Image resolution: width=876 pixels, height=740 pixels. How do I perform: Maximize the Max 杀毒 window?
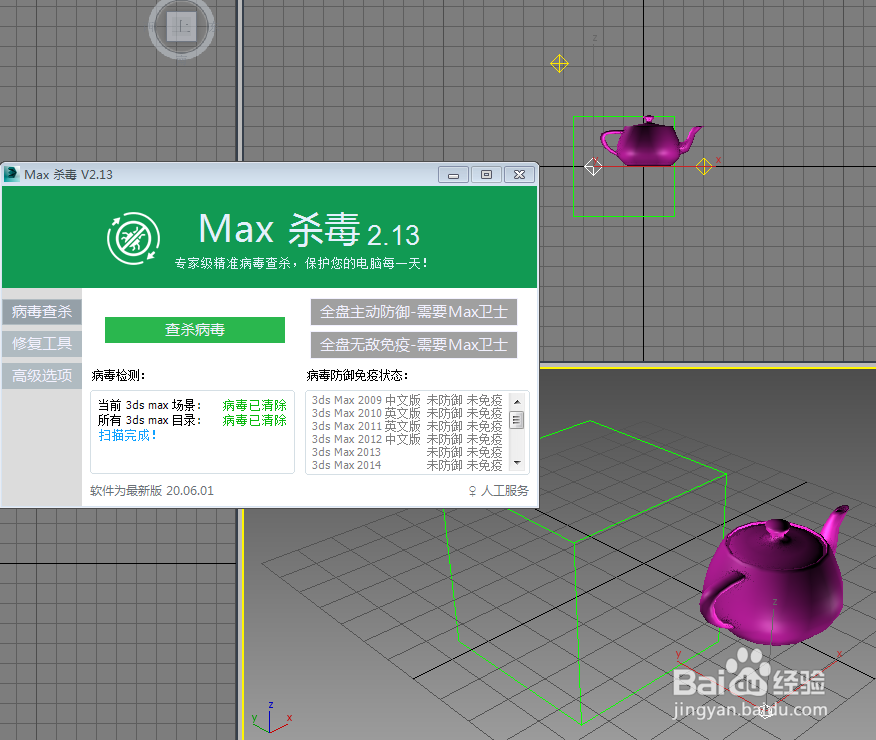(486, 175)
